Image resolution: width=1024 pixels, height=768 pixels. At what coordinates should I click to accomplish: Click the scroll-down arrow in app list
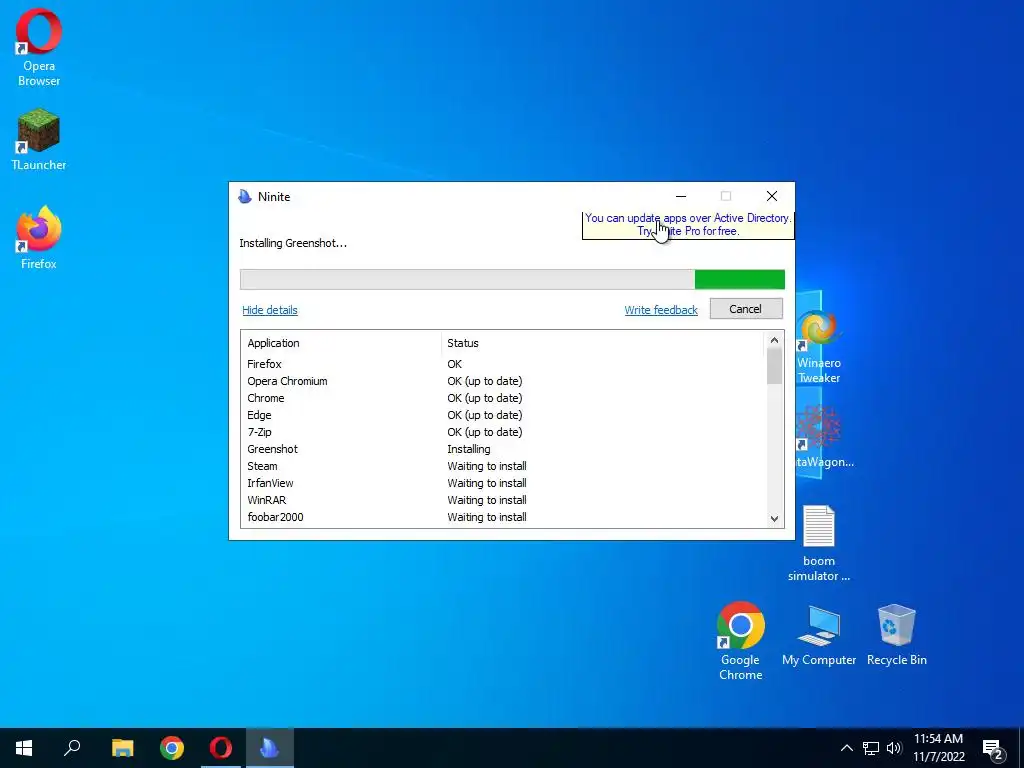click(x=775, y=519)
